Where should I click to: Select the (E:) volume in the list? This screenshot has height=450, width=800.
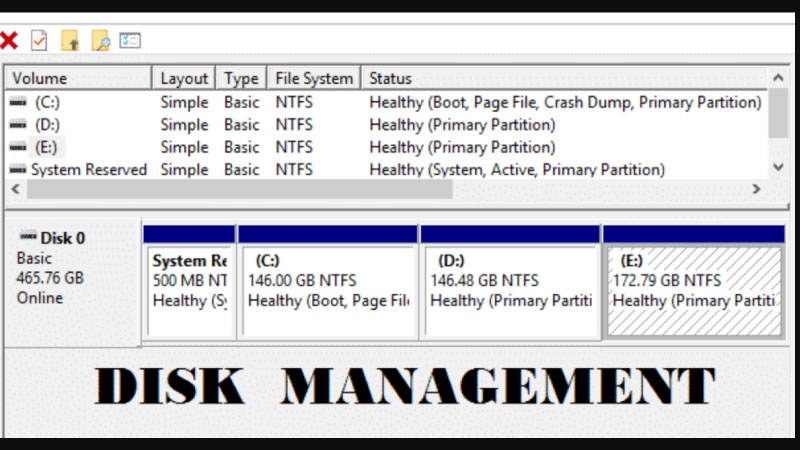click(46, 147)
